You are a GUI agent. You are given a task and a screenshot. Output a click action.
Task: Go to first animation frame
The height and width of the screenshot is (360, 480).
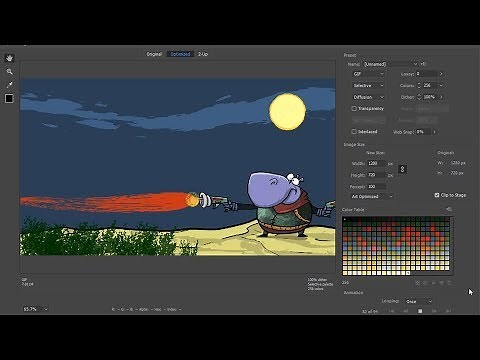[391, 311]
